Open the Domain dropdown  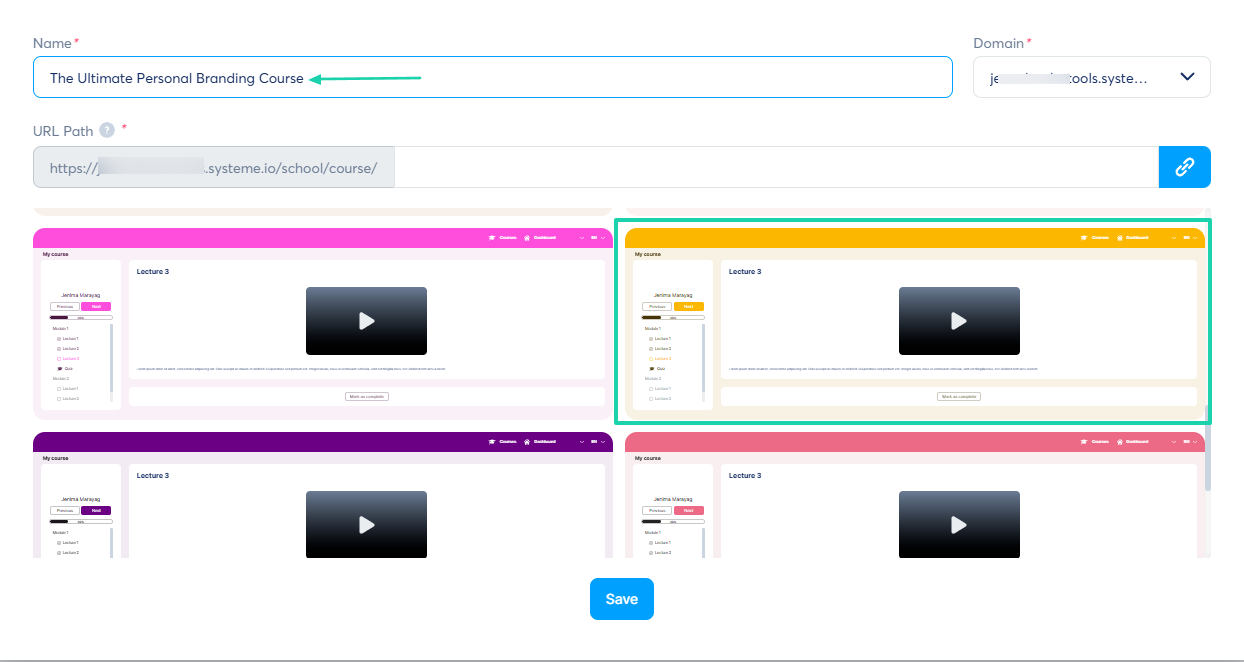[1091, 77]
